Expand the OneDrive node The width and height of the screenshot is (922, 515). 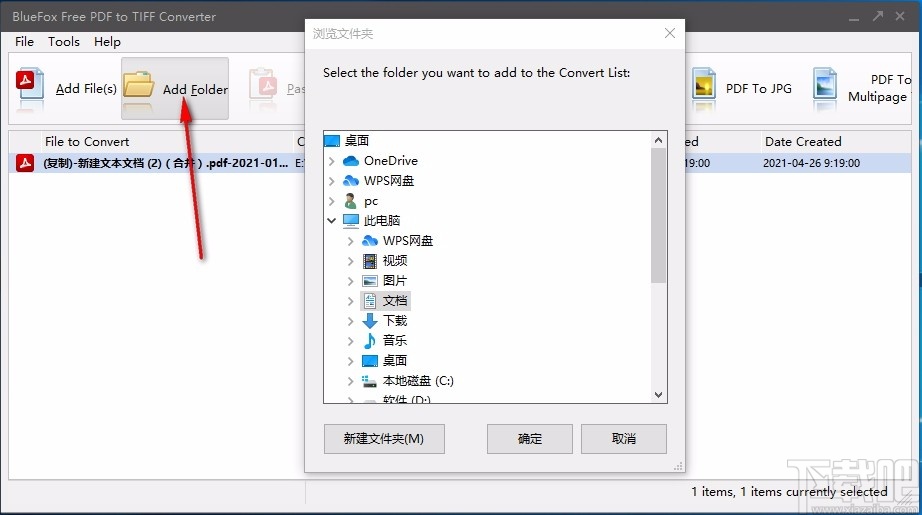332,160
